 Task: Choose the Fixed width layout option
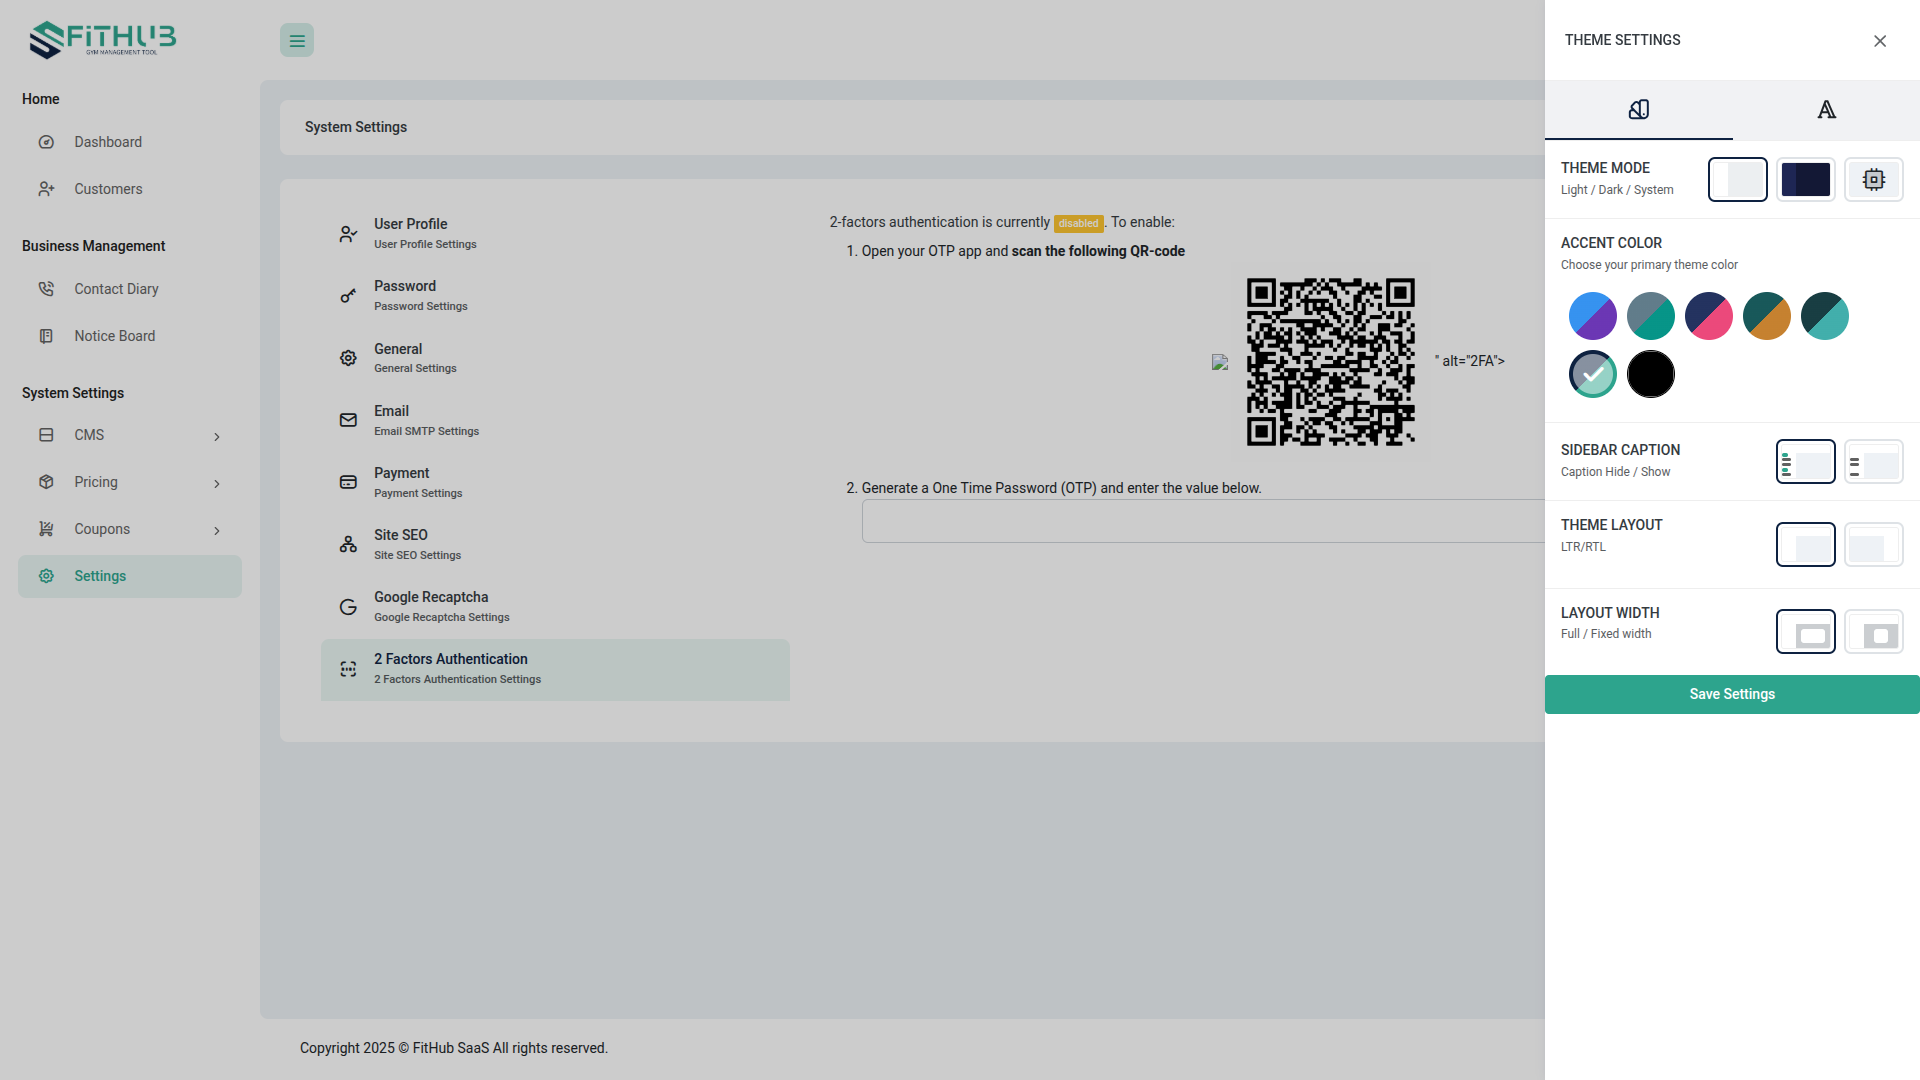pyautogui.click(x=1873, y=633)
